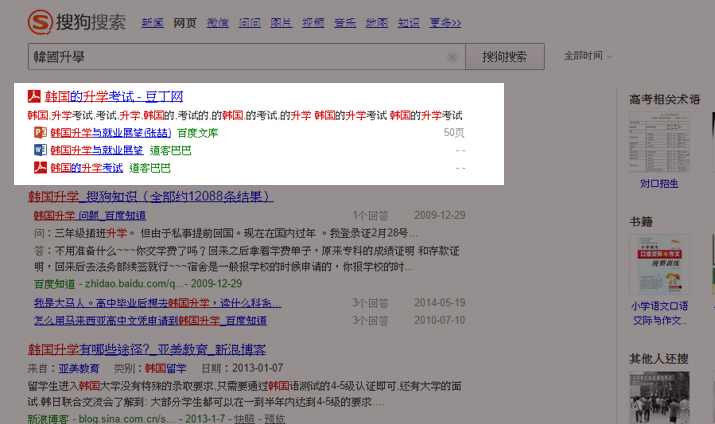Open 韩国升学与就业展望(张喆) document link

111,133
